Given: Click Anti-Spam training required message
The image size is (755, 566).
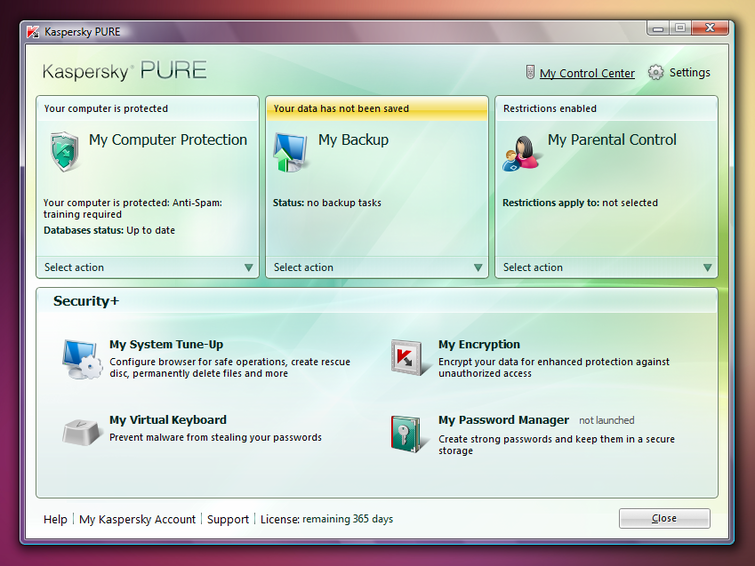Looking at the screenshot, I should click(133, 209).
